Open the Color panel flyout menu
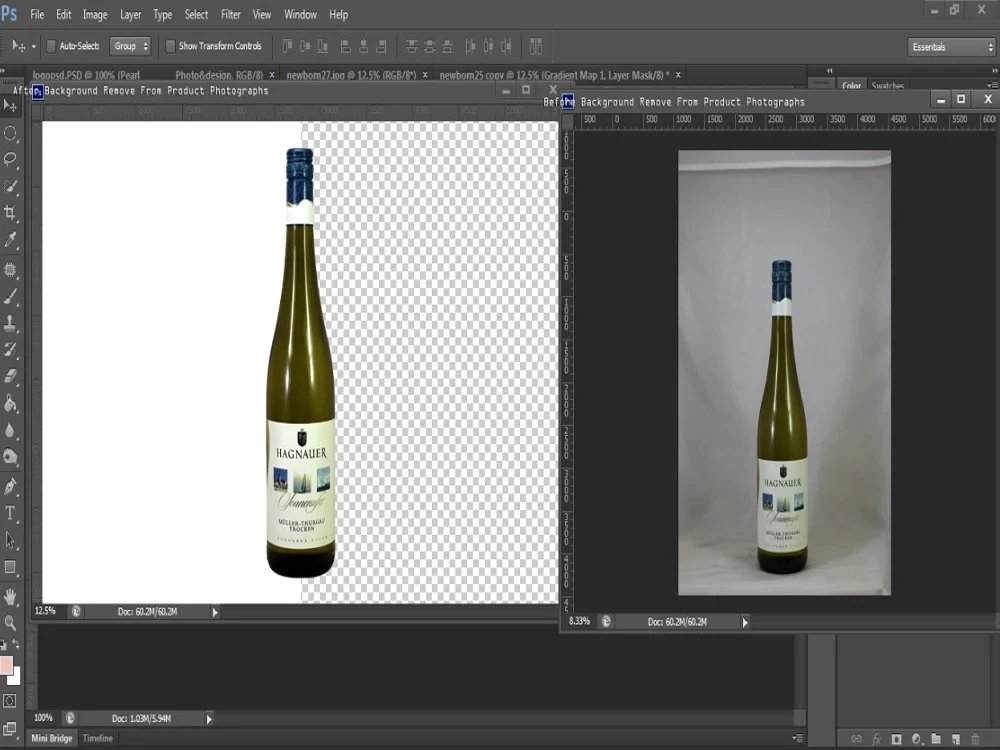 [992, 85]
